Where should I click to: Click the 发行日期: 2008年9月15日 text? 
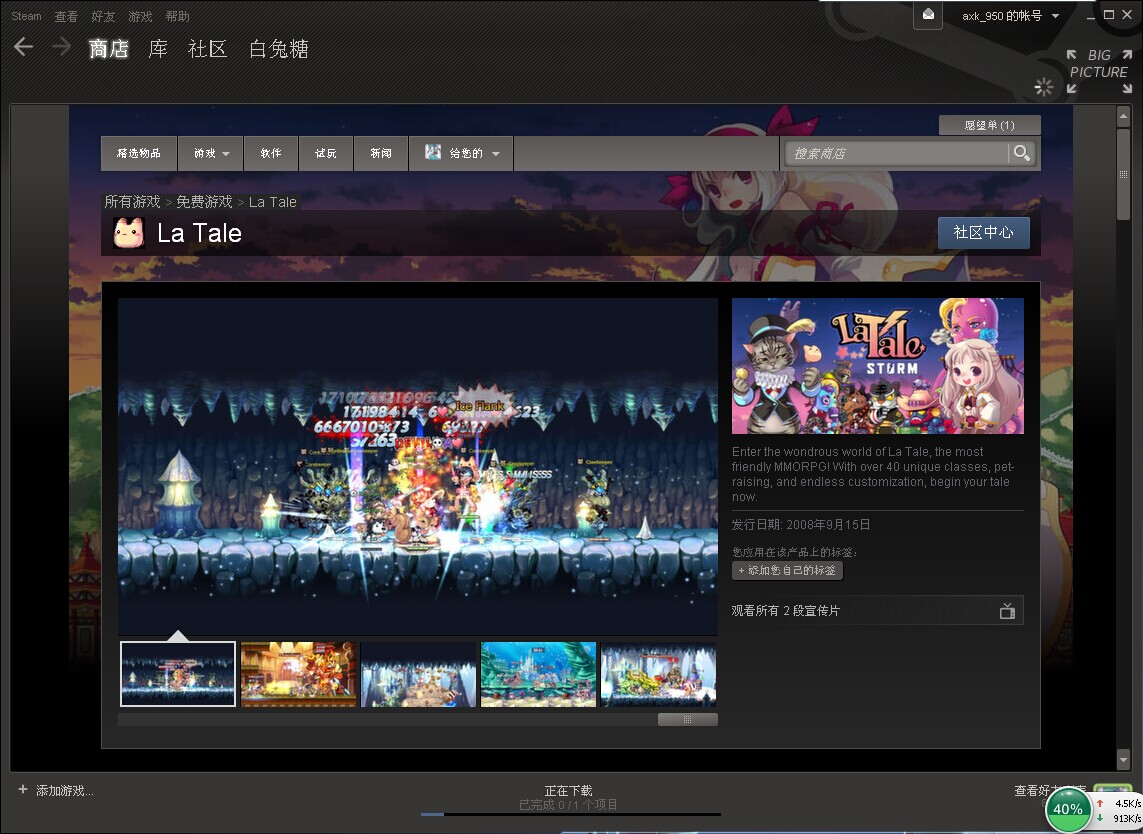pos(800,524)
